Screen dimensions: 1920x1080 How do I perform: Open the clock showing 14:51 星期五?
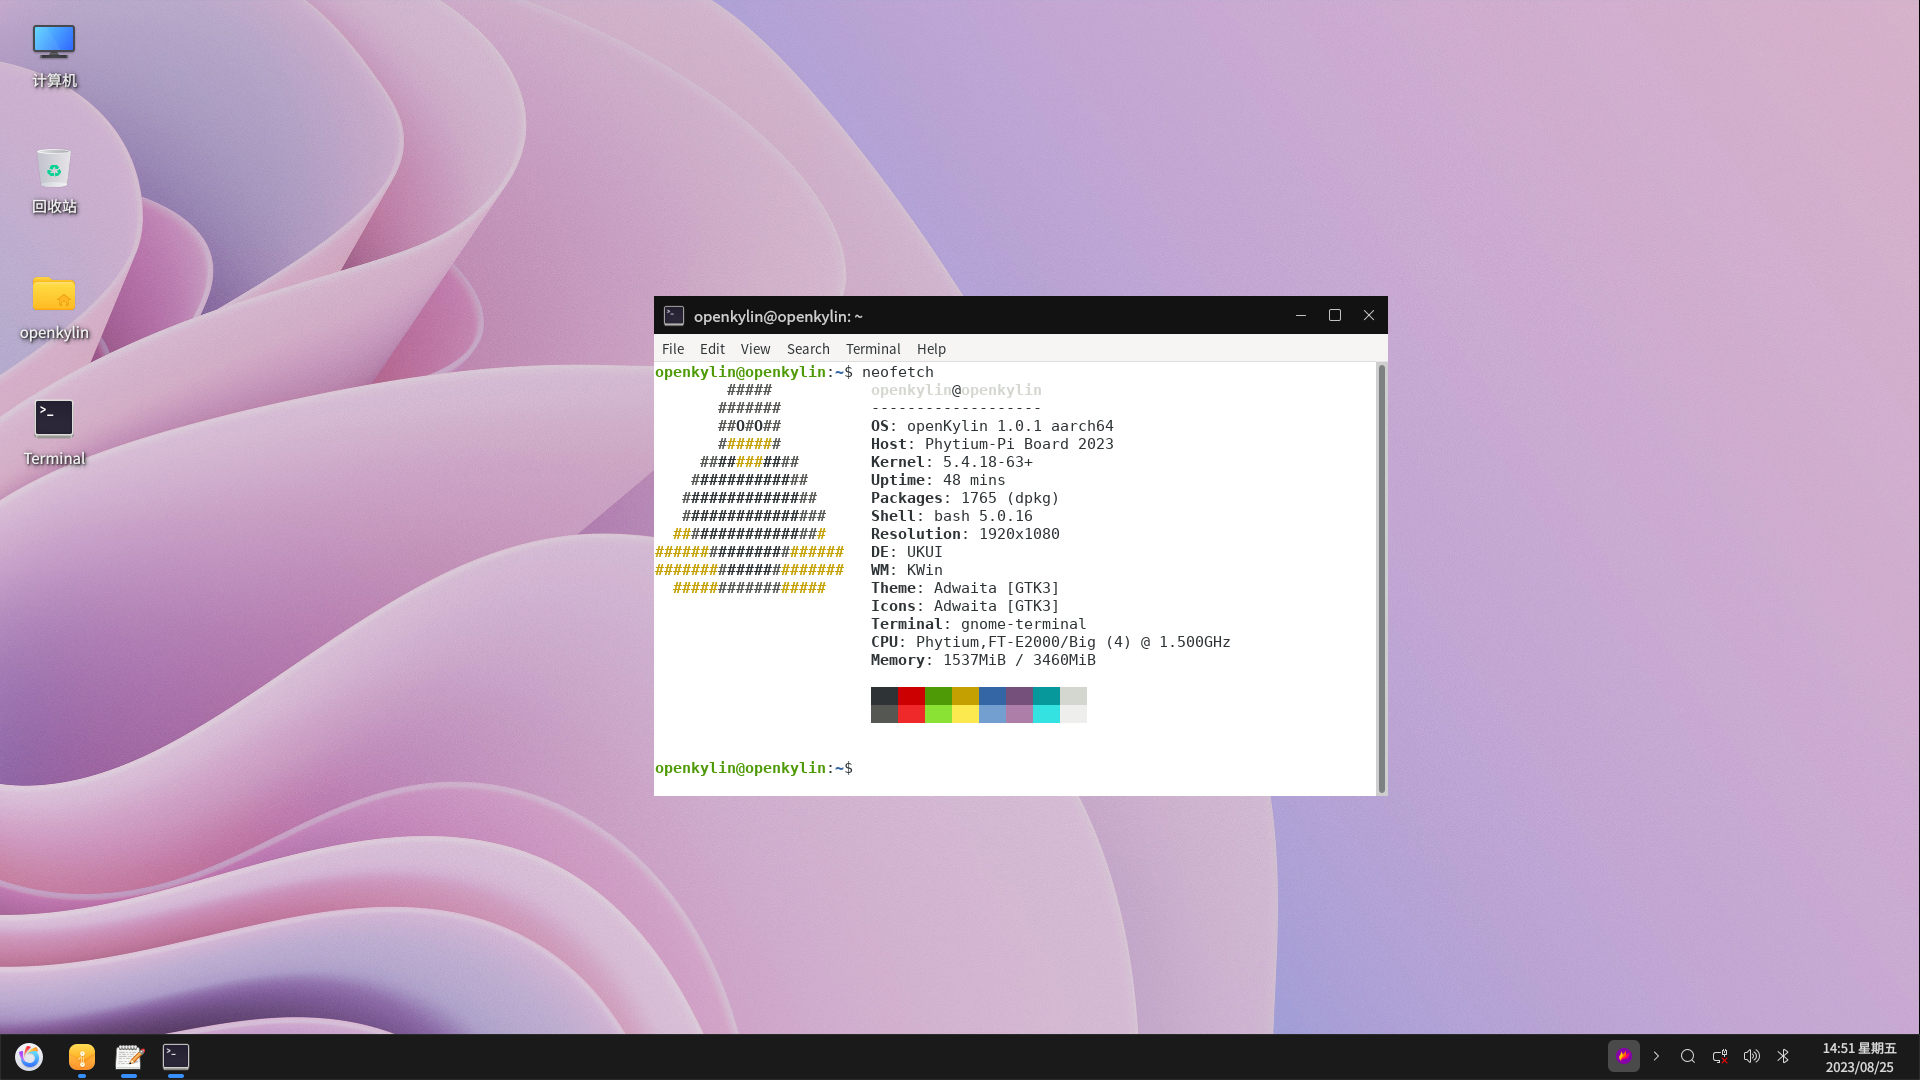(x=1859, y=1057)
